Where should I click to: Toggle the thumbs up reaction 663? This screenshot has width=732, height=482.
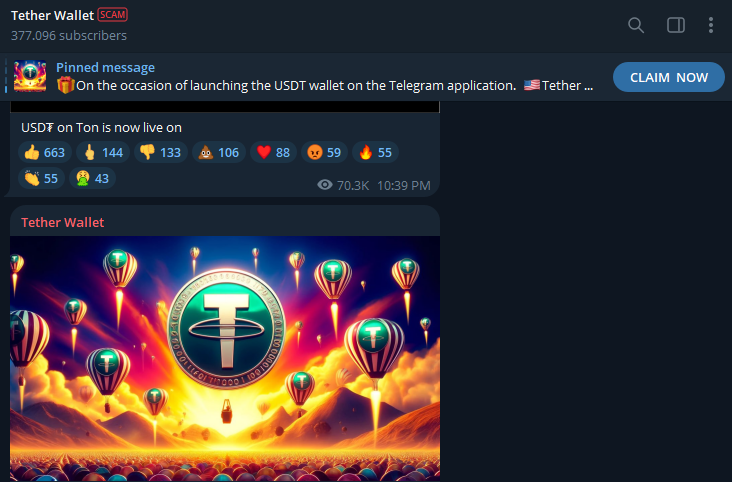(x=45, y=152)
